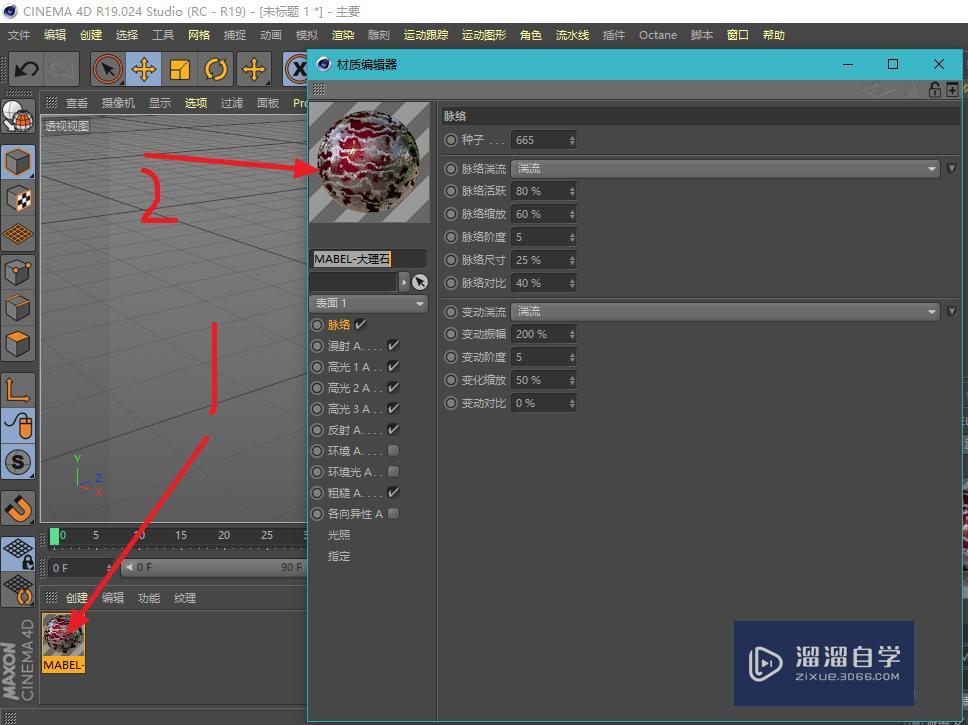The image size is (968, 725).
Task: Open the material manager 创建 menu
Action: (x=77, y=598)
